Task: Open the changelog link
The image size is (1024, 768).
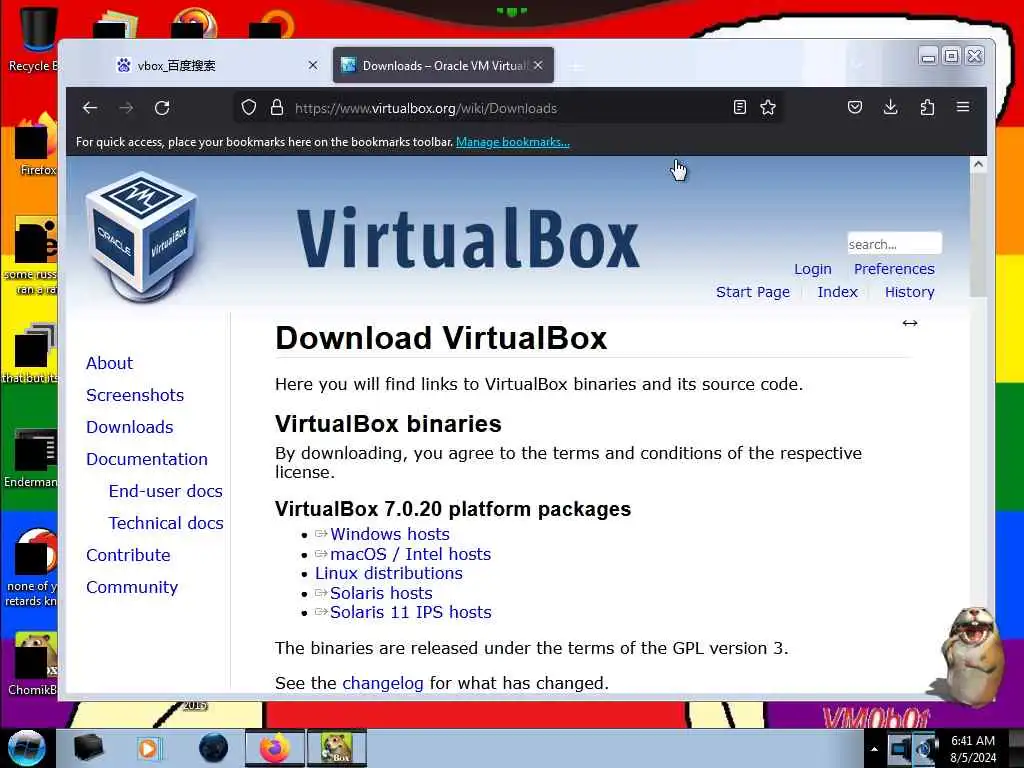Action: click(383, 683)
